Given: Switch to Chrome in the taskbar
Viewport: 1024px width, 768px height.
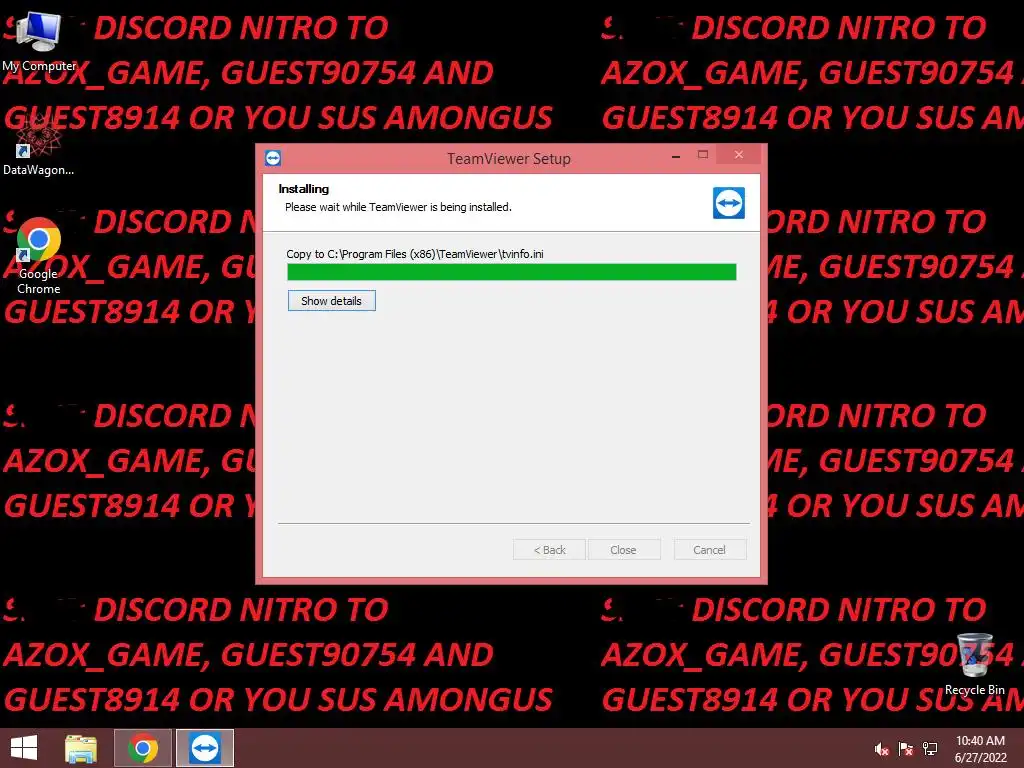Looking at the screenshot, I should coord(143,748).
